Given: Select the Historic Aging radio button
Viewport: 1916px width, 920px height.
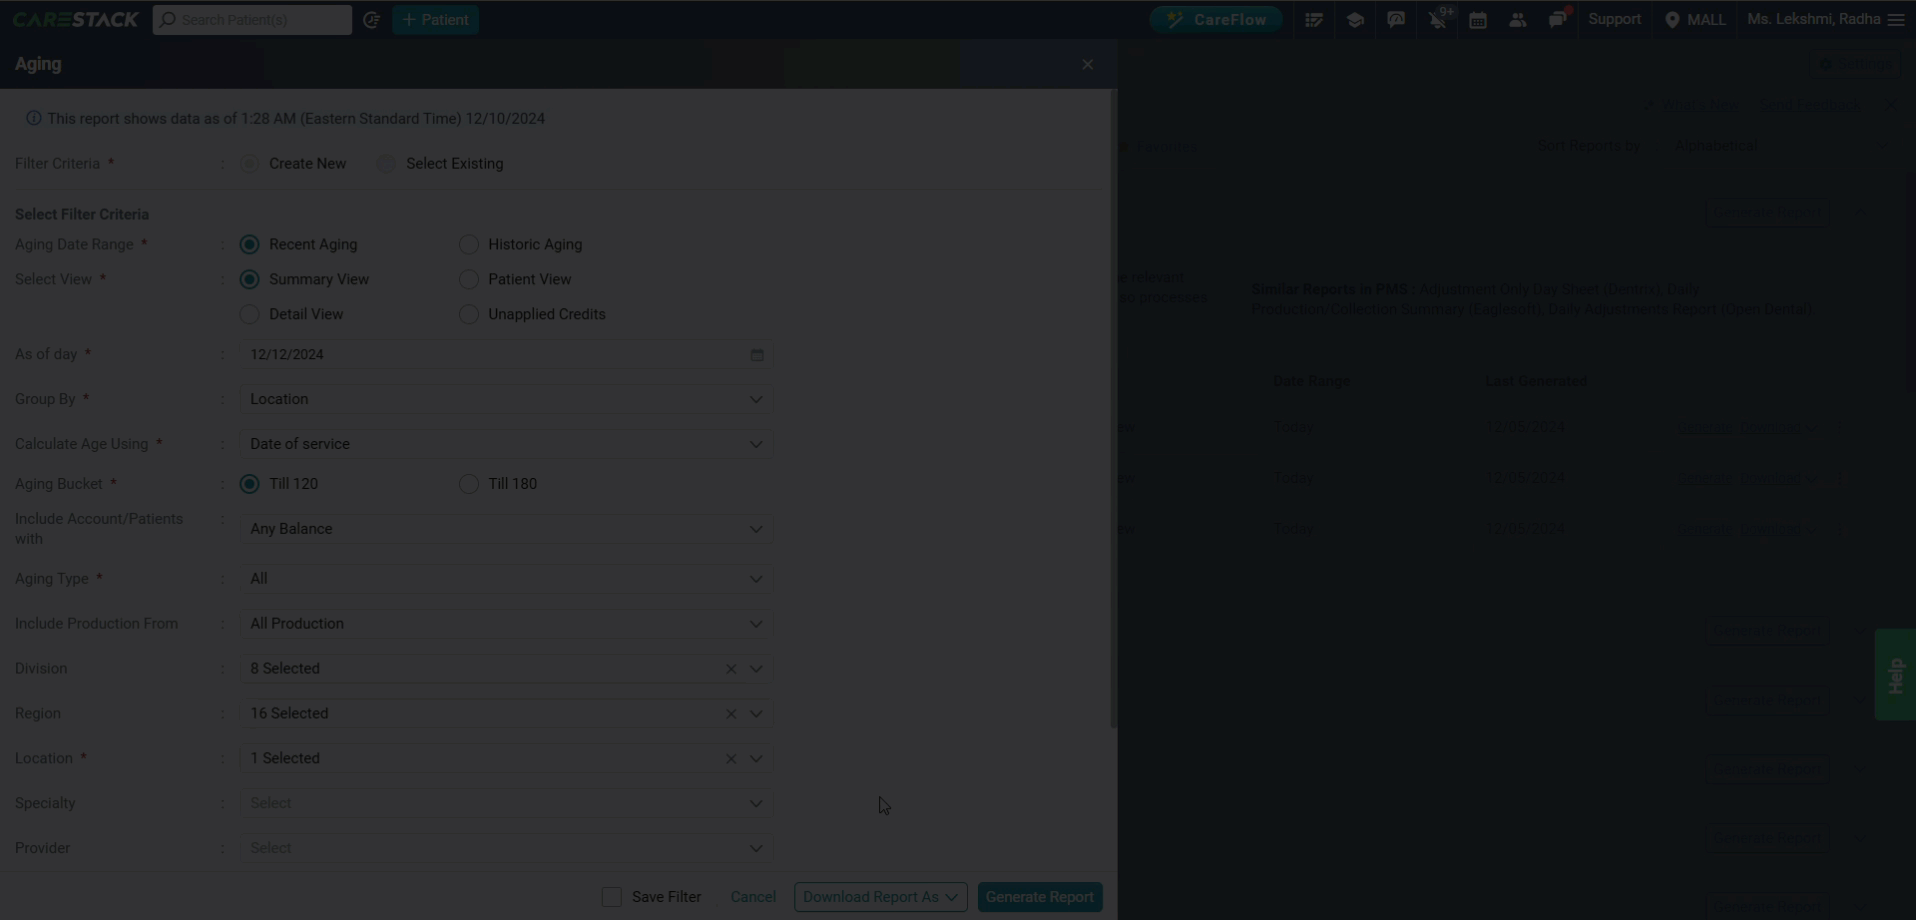Looking at the screenshot, I should [468, 244].
